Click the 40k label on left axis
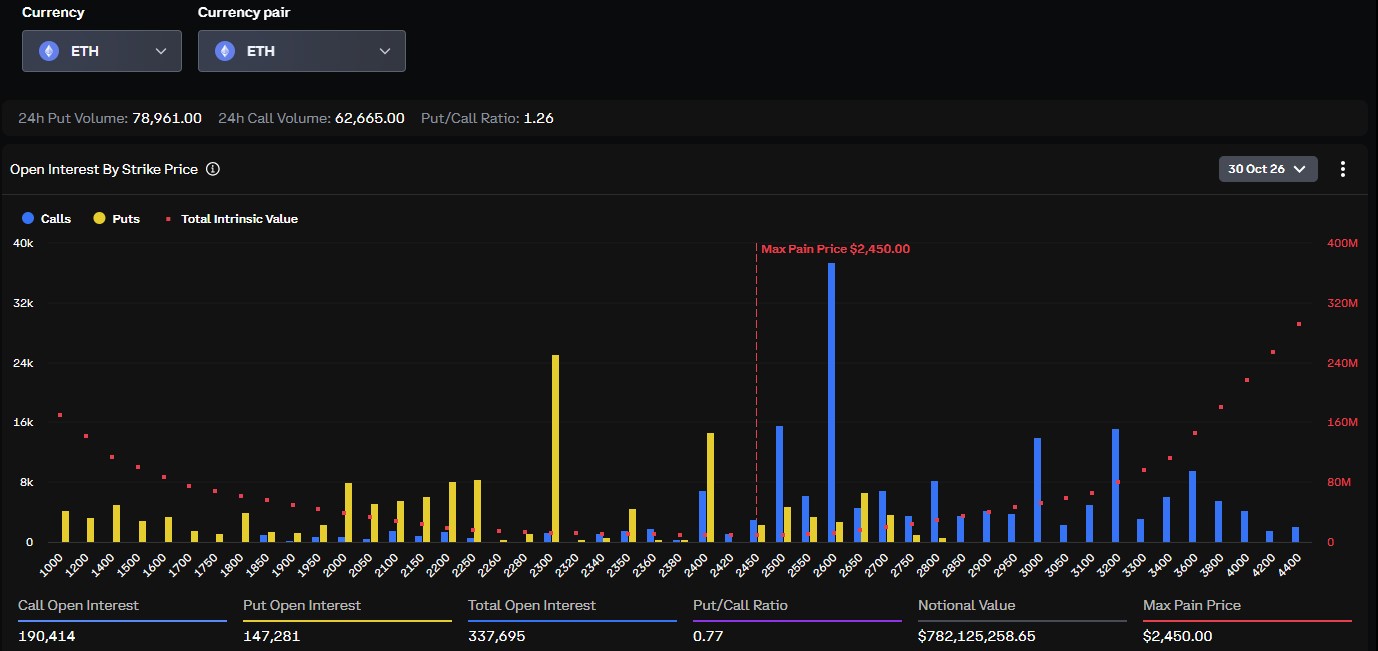The height and width of the screenshot is (651, 1378). (22, 243)
